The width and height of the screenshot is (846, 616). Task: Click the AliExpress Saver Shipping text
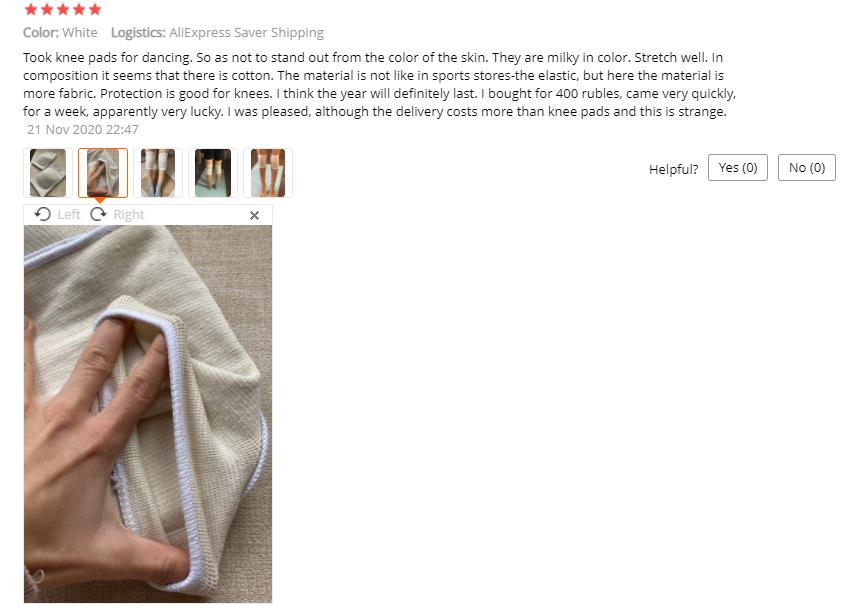point(246,33)
